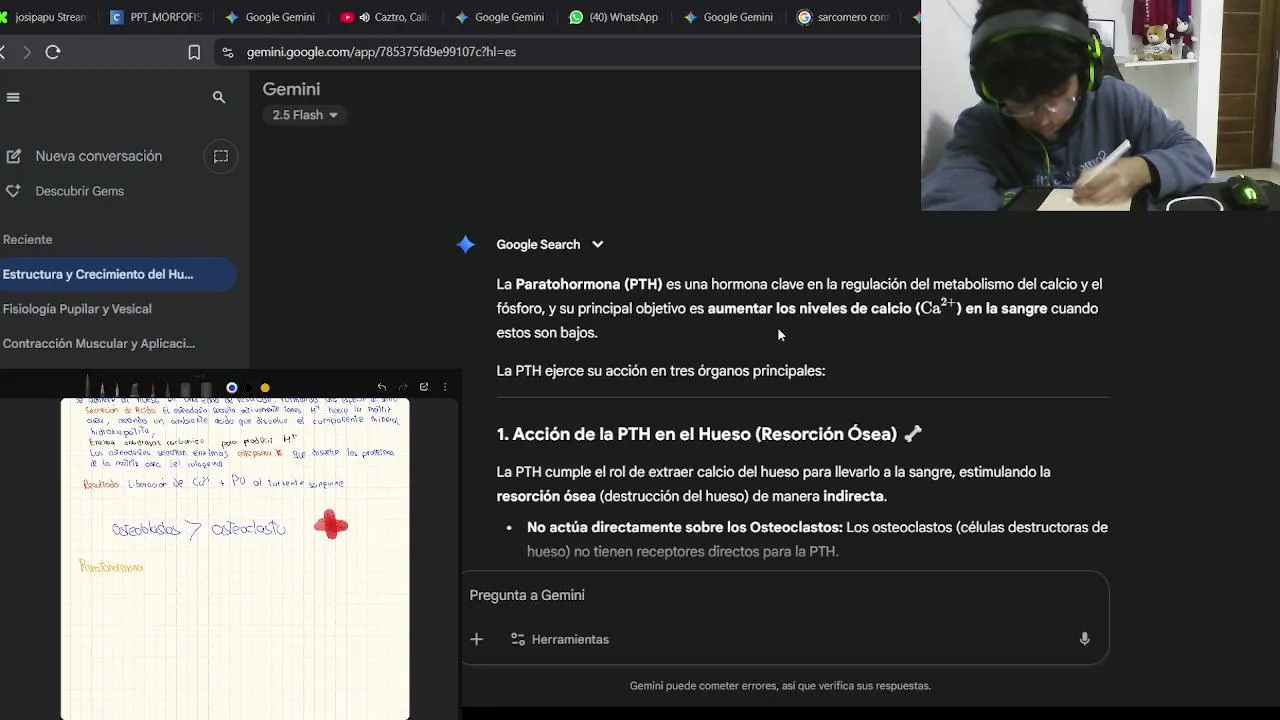The width and height of the screenshot is (1280, 720).
Task: Go forward with the browser arrow
Action: (x=27, y=52)
